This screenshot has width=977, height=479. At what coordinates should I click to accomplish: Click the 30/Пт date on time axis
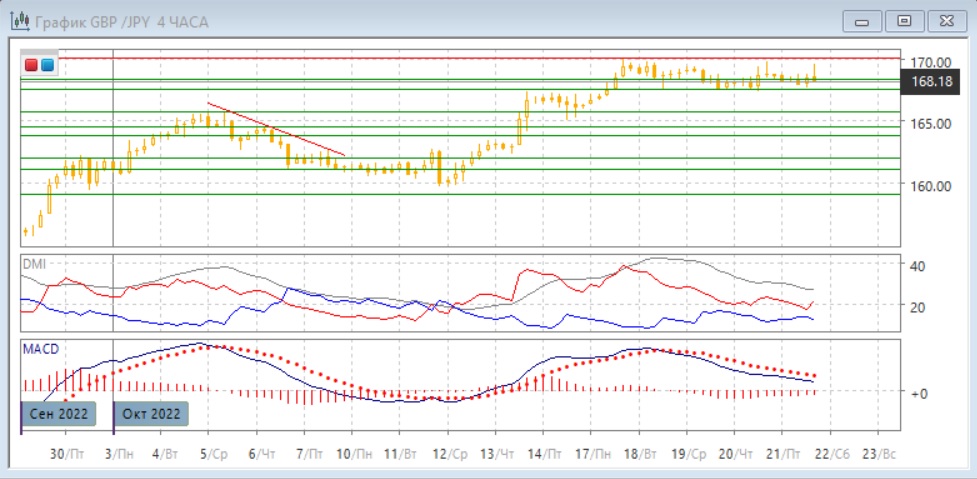click(x=65, y=453)
